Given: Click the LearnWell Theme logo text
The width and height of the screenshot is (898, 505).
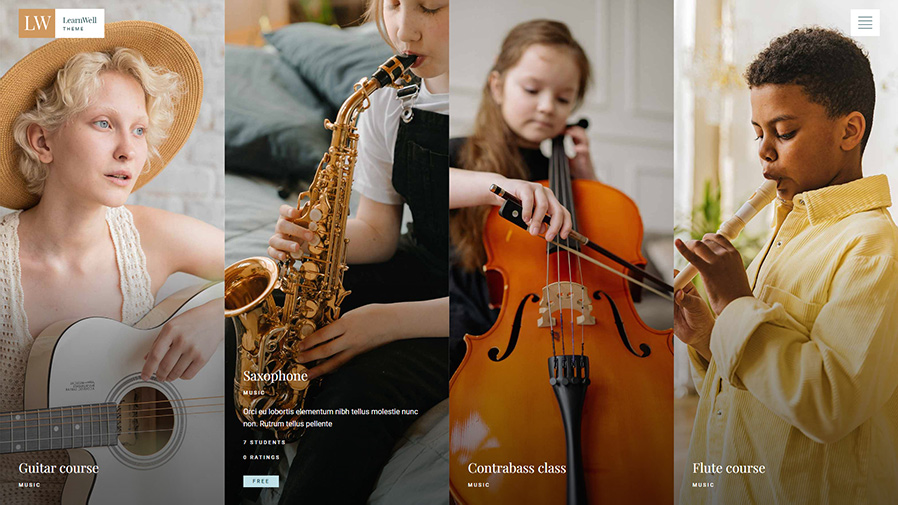Looking at the screenshot, I should 80,23.
